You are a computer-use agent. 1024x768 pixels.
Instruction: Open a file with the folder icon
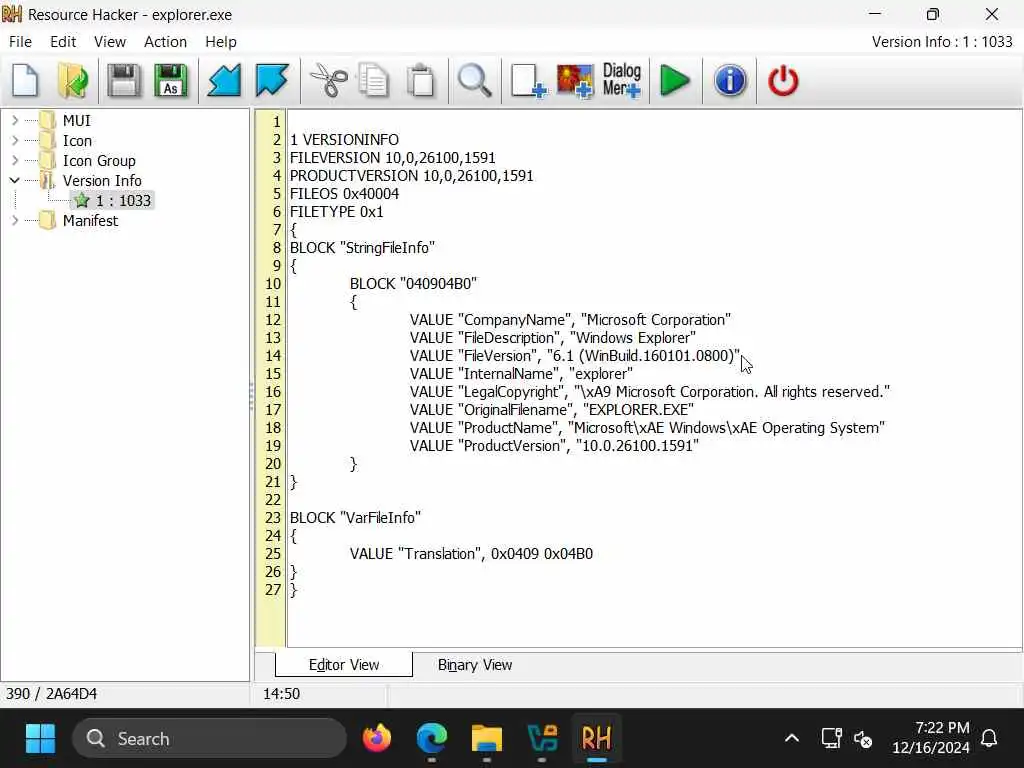click(x=72, y=81)
